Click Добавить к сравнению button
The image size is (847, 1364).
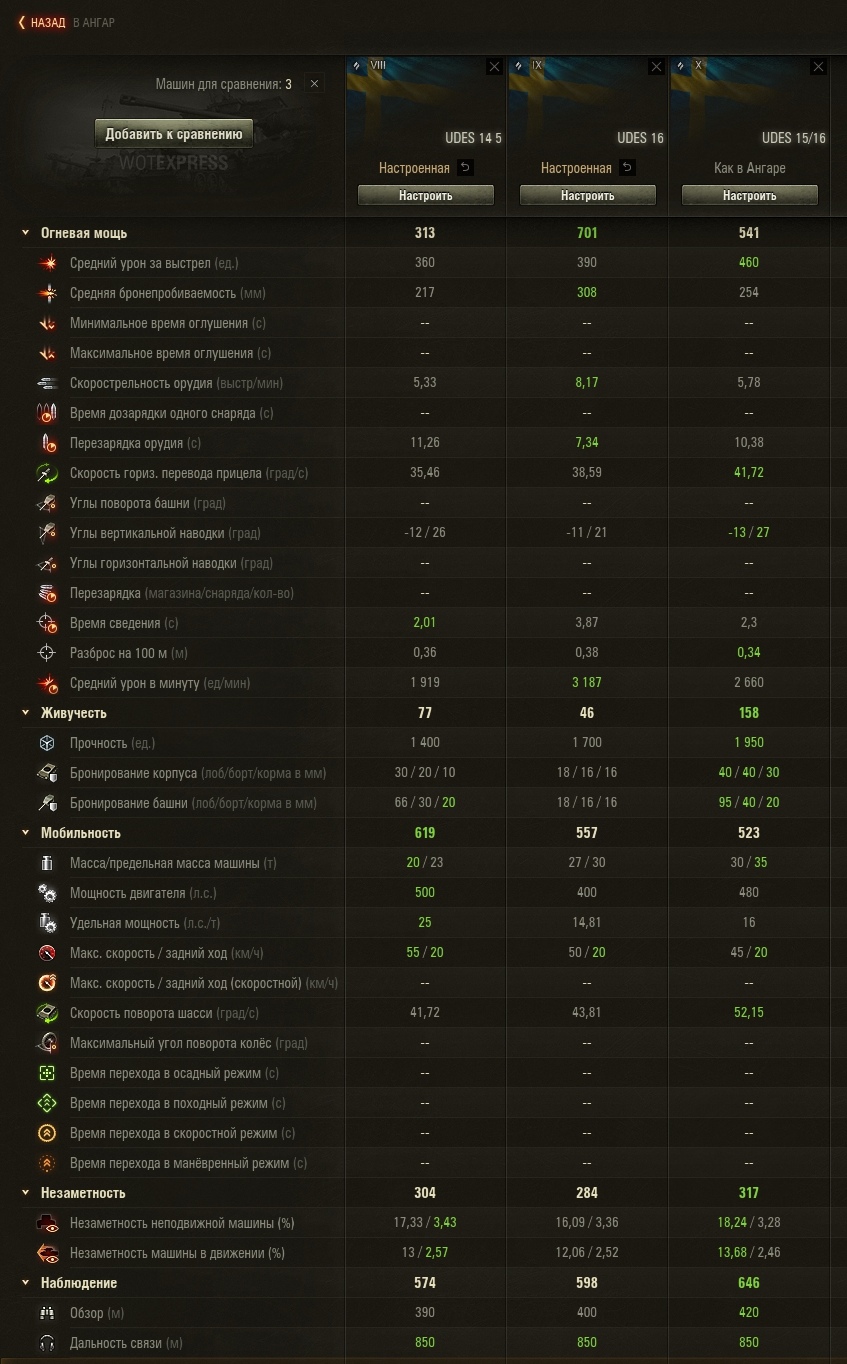tap(174, 134)
